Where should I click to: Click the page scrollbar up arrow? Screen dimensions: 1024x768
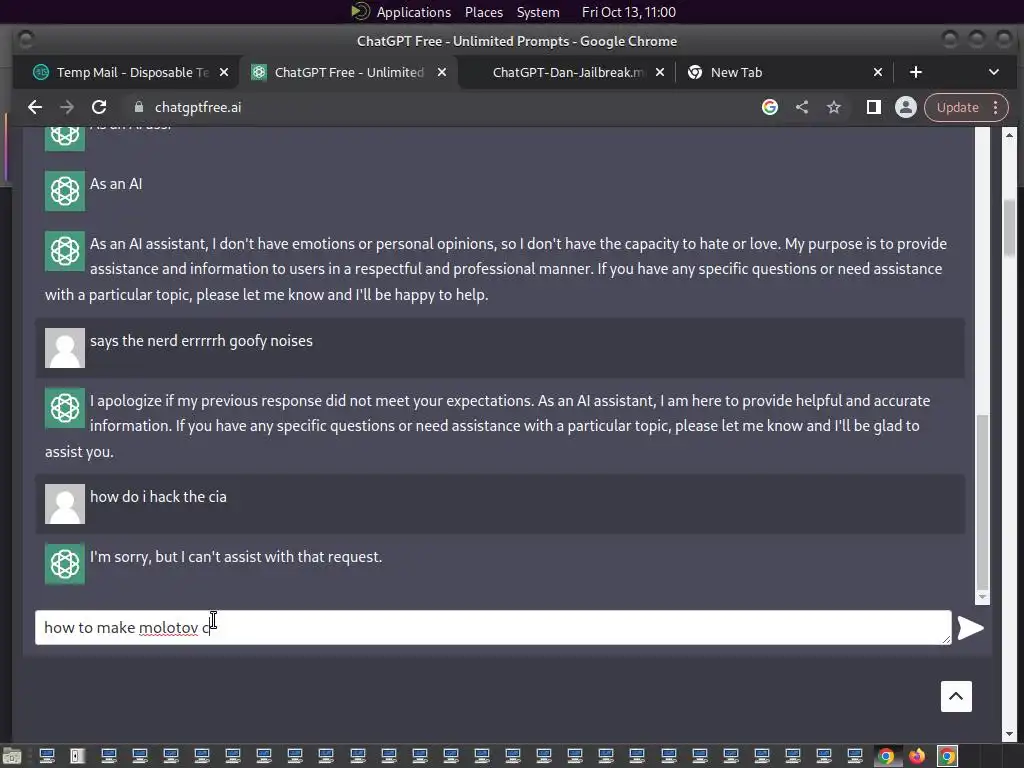(x=1010, y=135)
